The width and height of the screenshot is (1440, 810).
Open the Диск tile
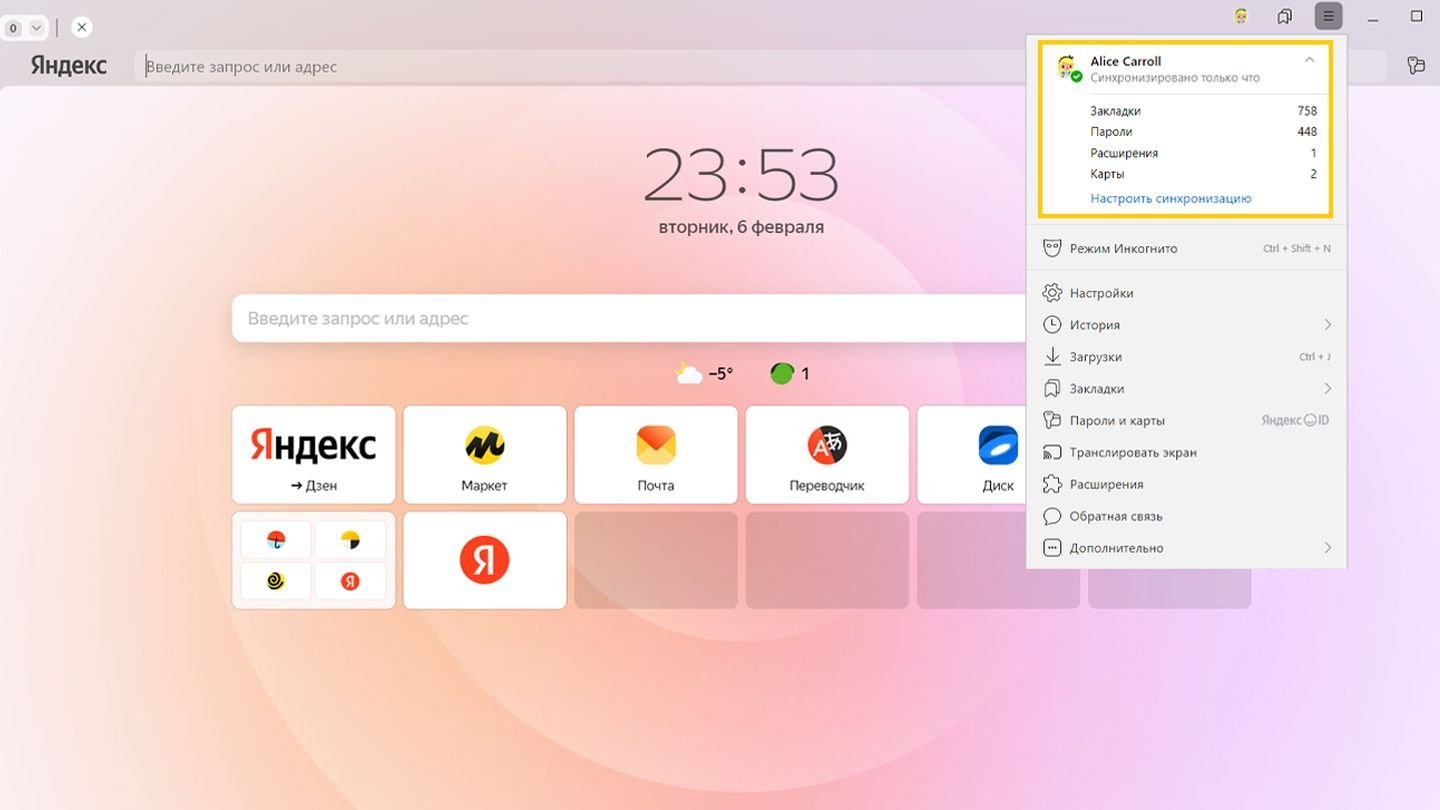tap(972, 454)
